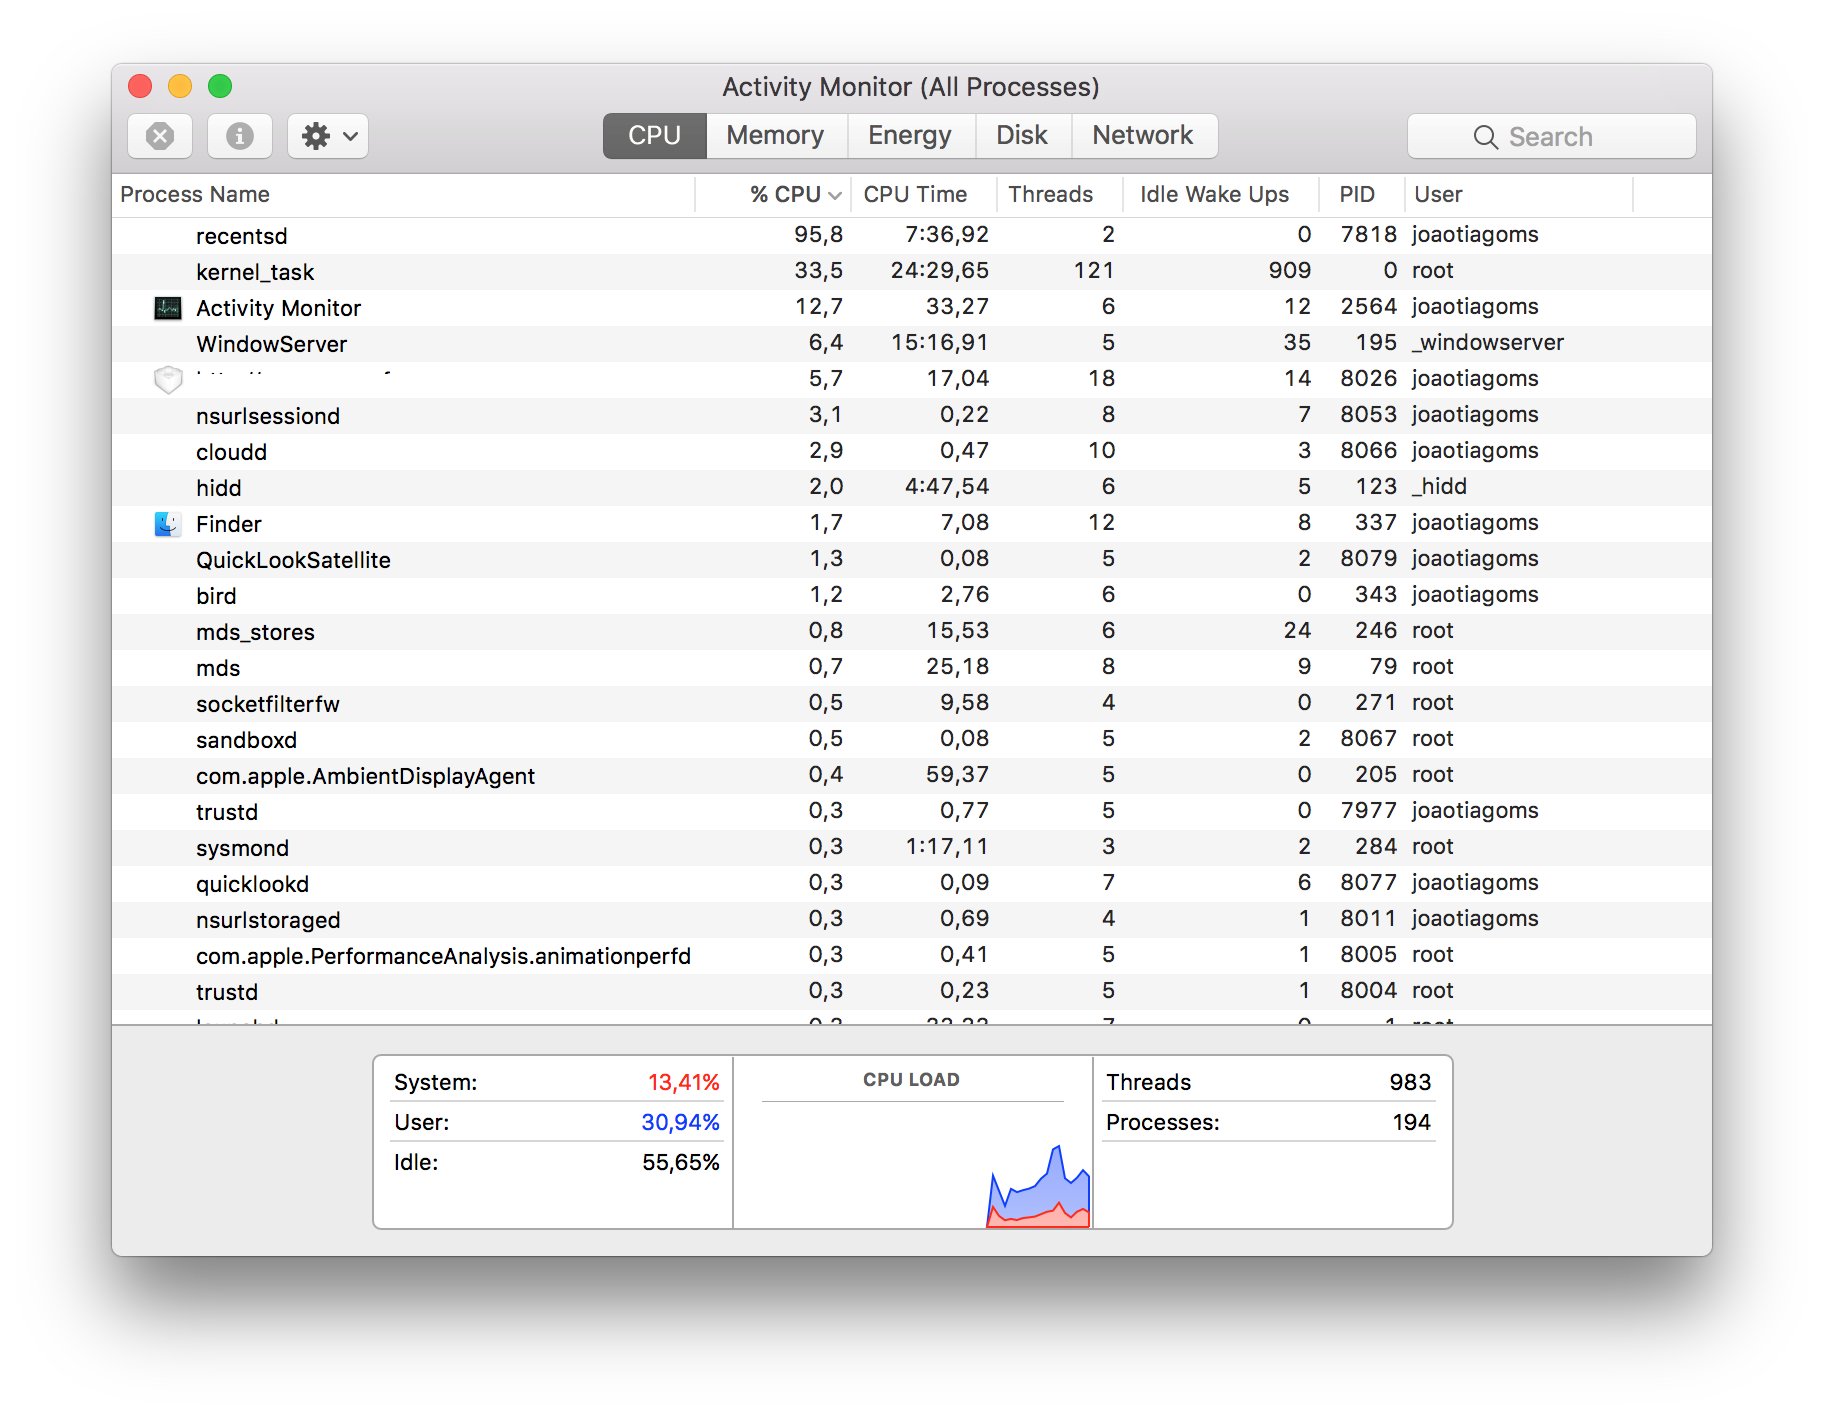Image resolution: width=1824 pixels, height=1416 pixels.
Task: Select the trustd process with PID 7977
Action: tap(227, 812)
